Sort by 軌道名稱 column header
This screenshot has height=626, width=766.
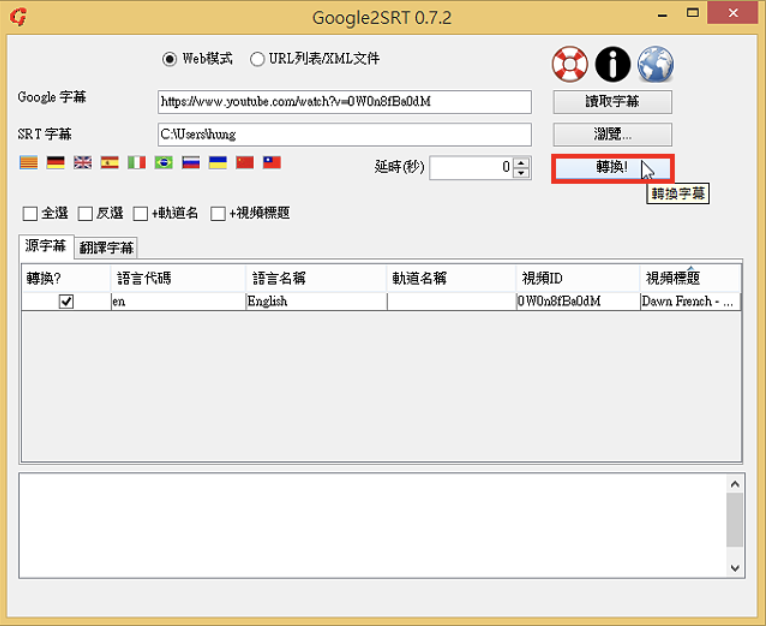[x=451, y=279]
